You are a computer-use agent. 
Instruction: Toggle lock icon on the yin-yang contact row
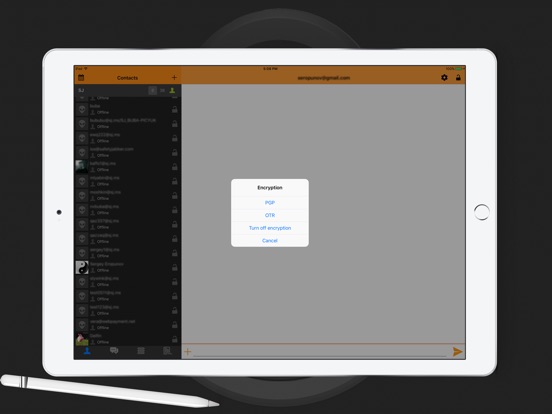[175, 268]
